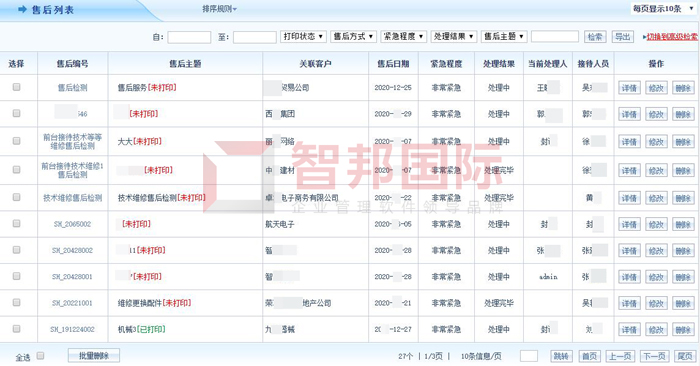Switch to advanced search via 切换到高级检索
700x366 pixels.
tap(672, 37)
